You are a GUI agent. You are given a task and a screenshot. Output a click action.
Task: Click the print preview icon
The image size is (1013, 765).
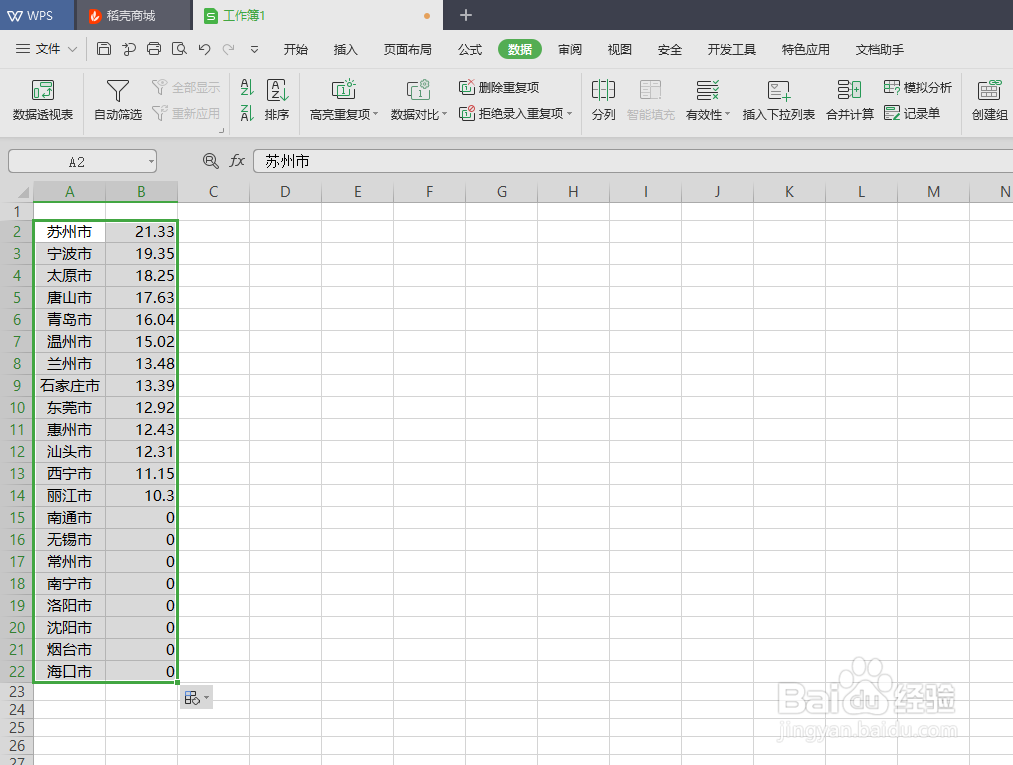pyautogui.click(x=179, y=49)
